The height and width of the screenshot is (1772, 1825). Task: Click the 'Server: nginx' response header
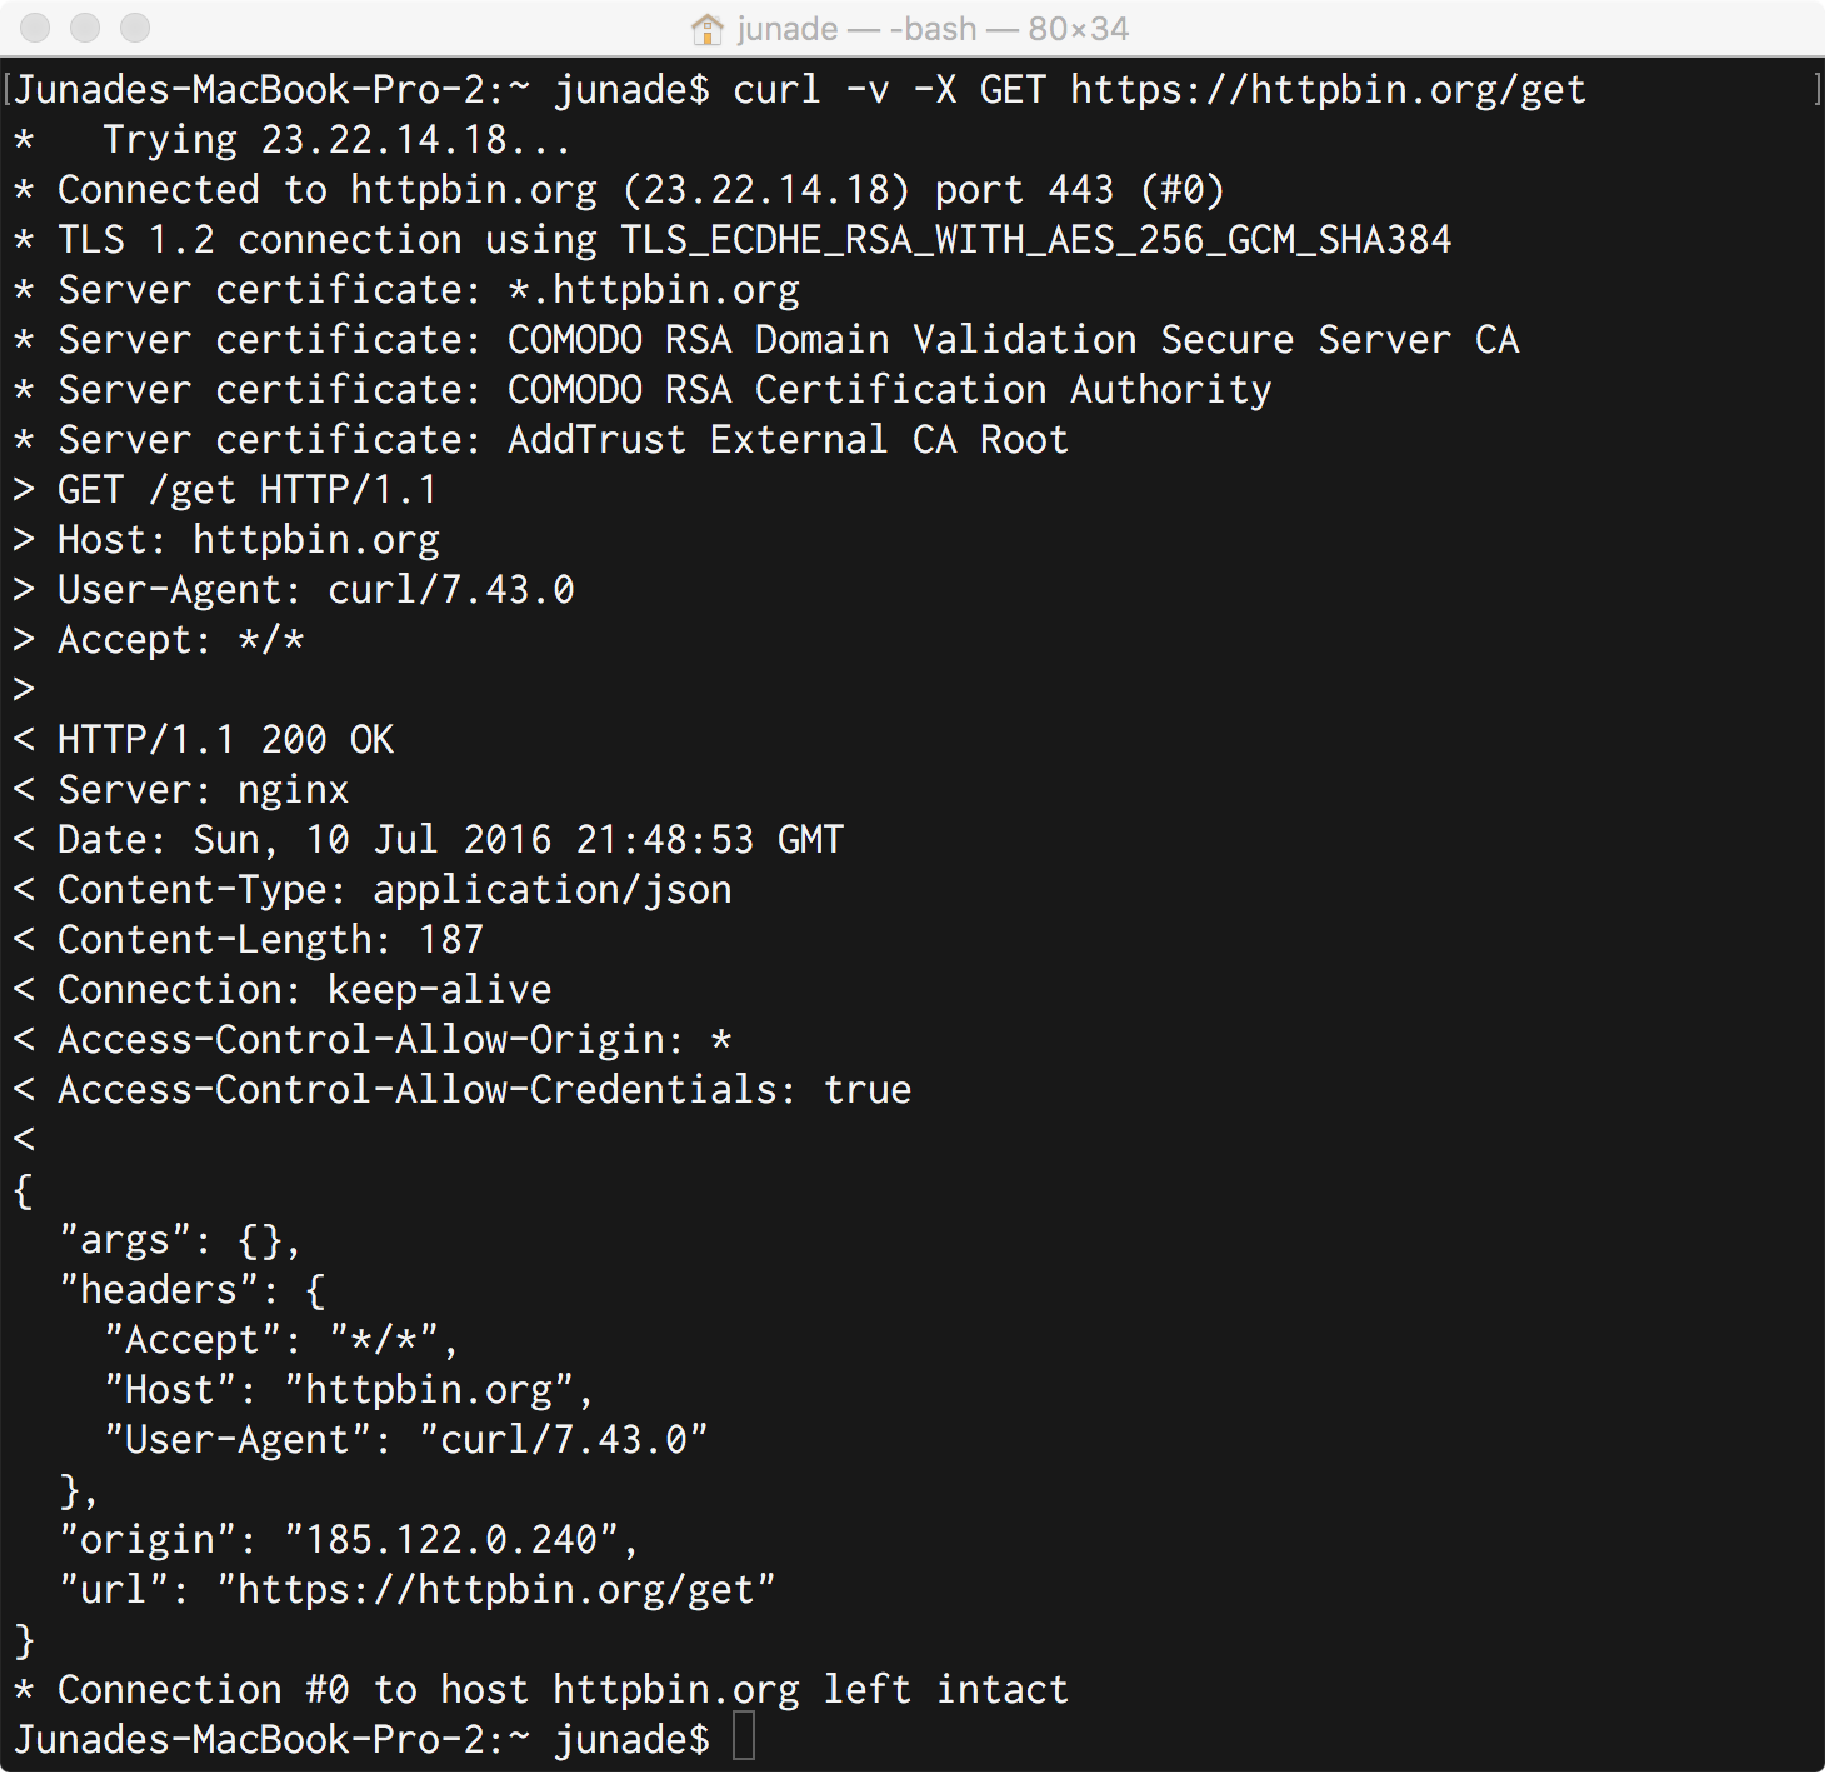click(x=204, y=790)
